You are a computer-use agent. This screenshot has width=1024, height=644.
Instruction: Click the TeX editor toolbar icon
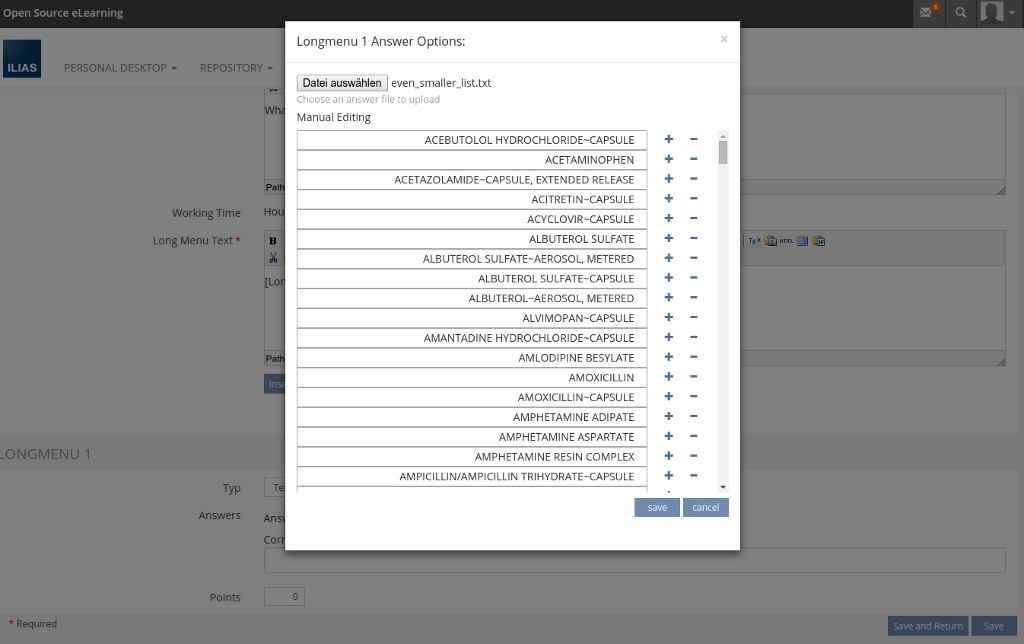pyautogui.click(x=756, y=240)
